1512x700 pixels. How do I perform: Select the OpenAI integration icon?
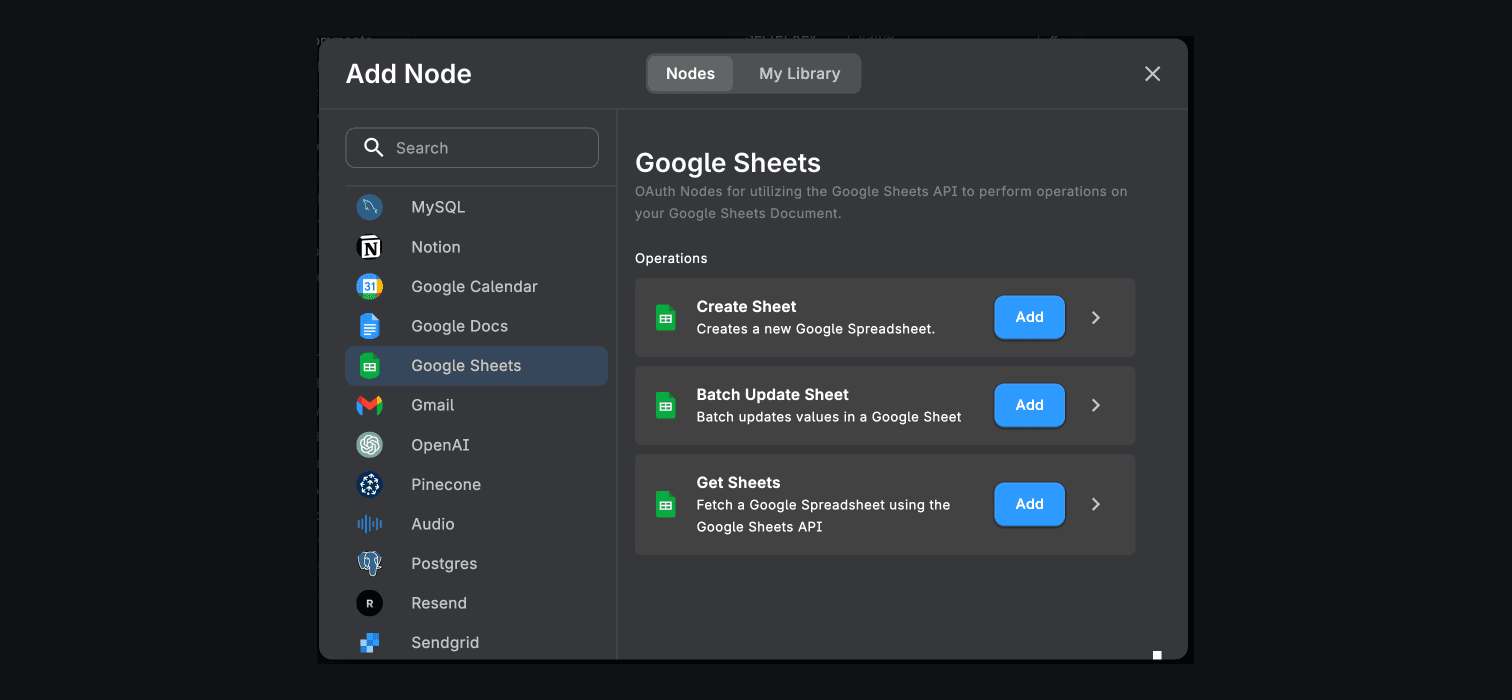370,444
